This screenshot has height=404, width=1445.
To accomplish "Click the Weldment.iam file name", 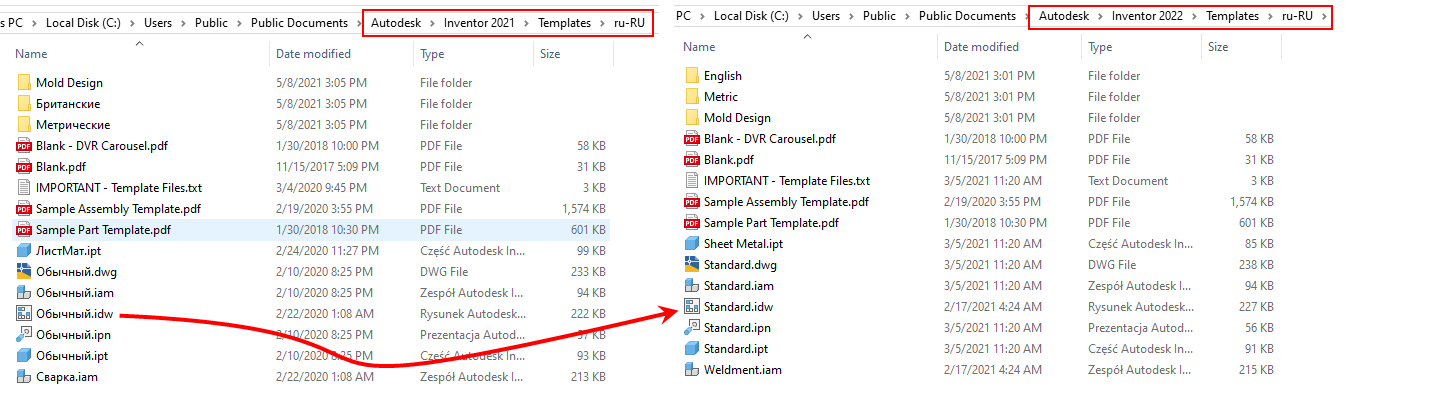I will coord(743,370).
